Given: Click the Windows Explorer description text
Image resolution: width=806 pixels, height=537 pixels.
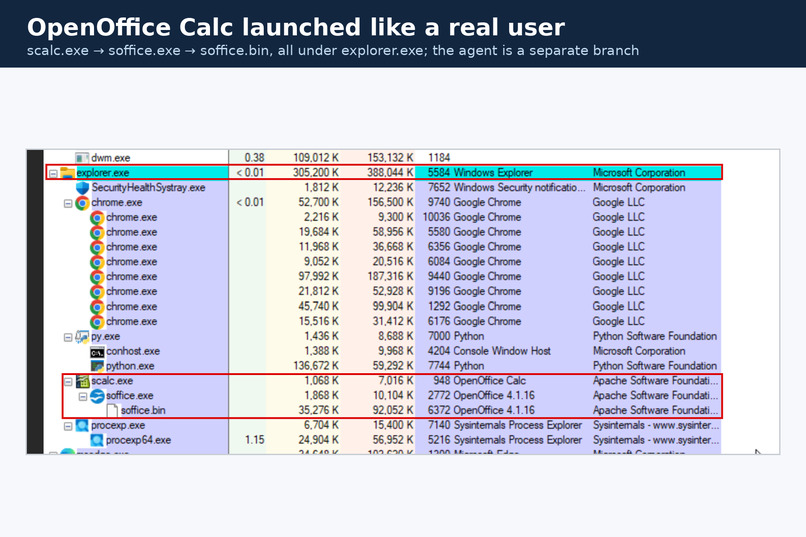Looking at the screenshot, I should 492,173.
